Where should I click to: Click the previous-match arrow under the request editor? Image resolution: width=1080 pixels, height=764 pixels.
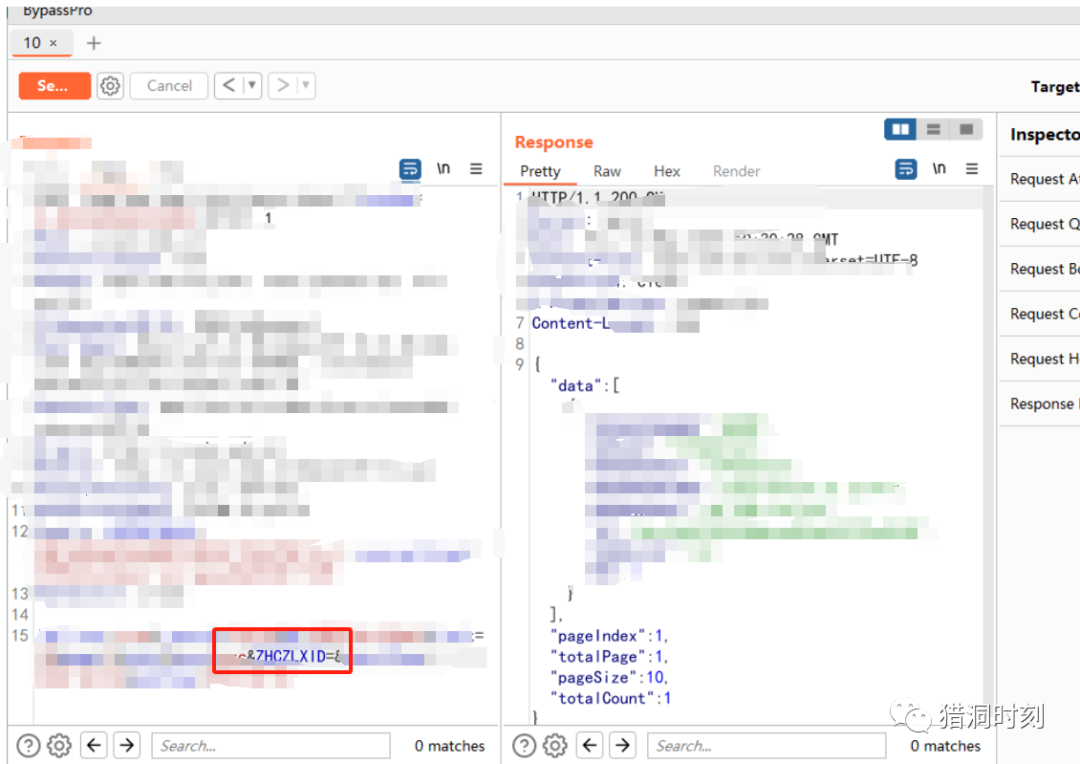[x=91, y=744]
